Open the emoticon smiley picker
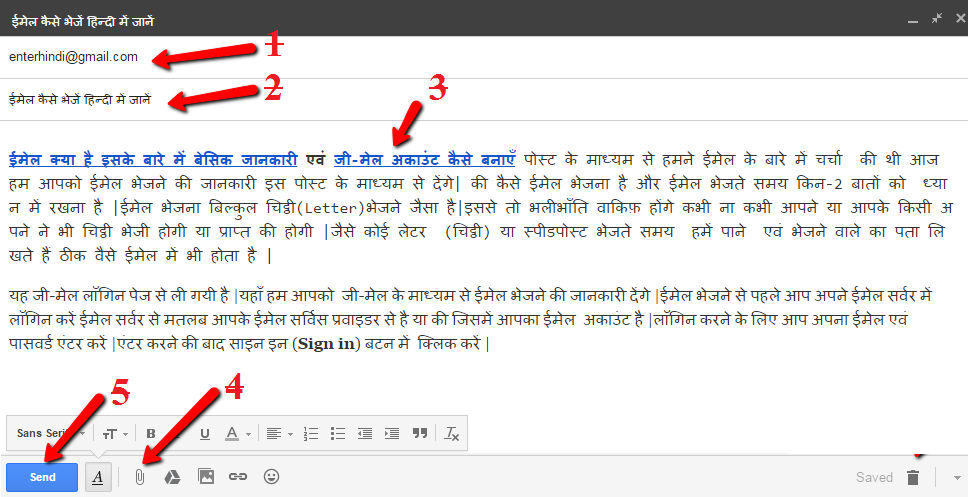 click(x=271, y=477)
